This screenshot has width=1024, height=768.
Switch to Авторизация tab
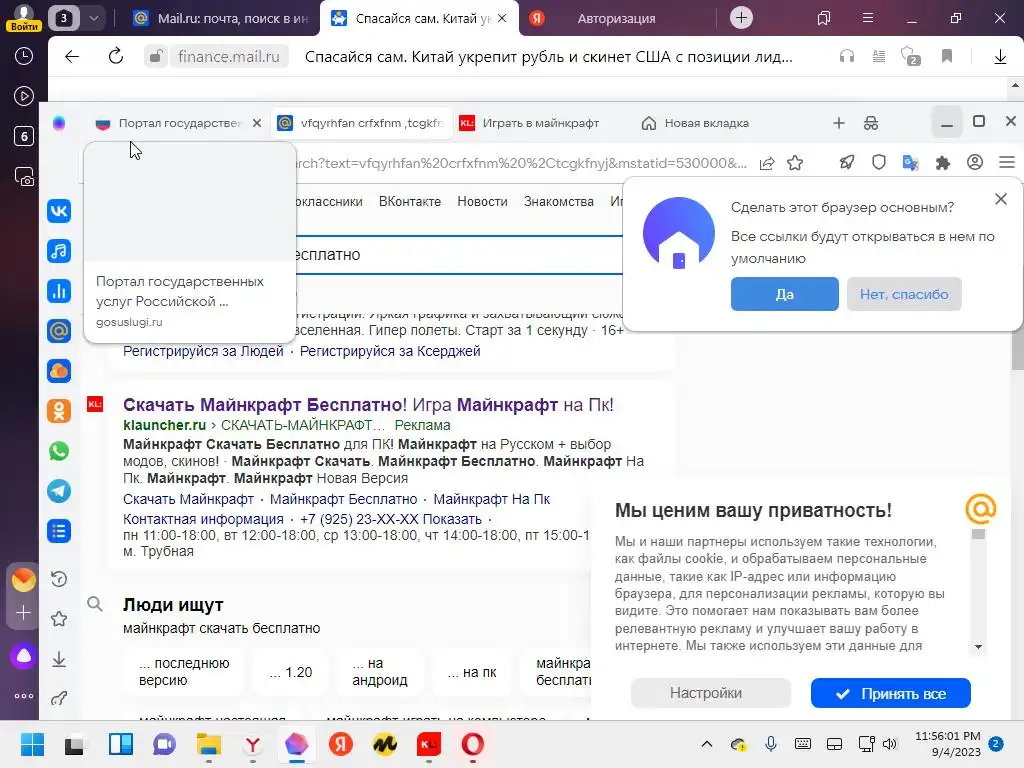click(x=616, y=18)
